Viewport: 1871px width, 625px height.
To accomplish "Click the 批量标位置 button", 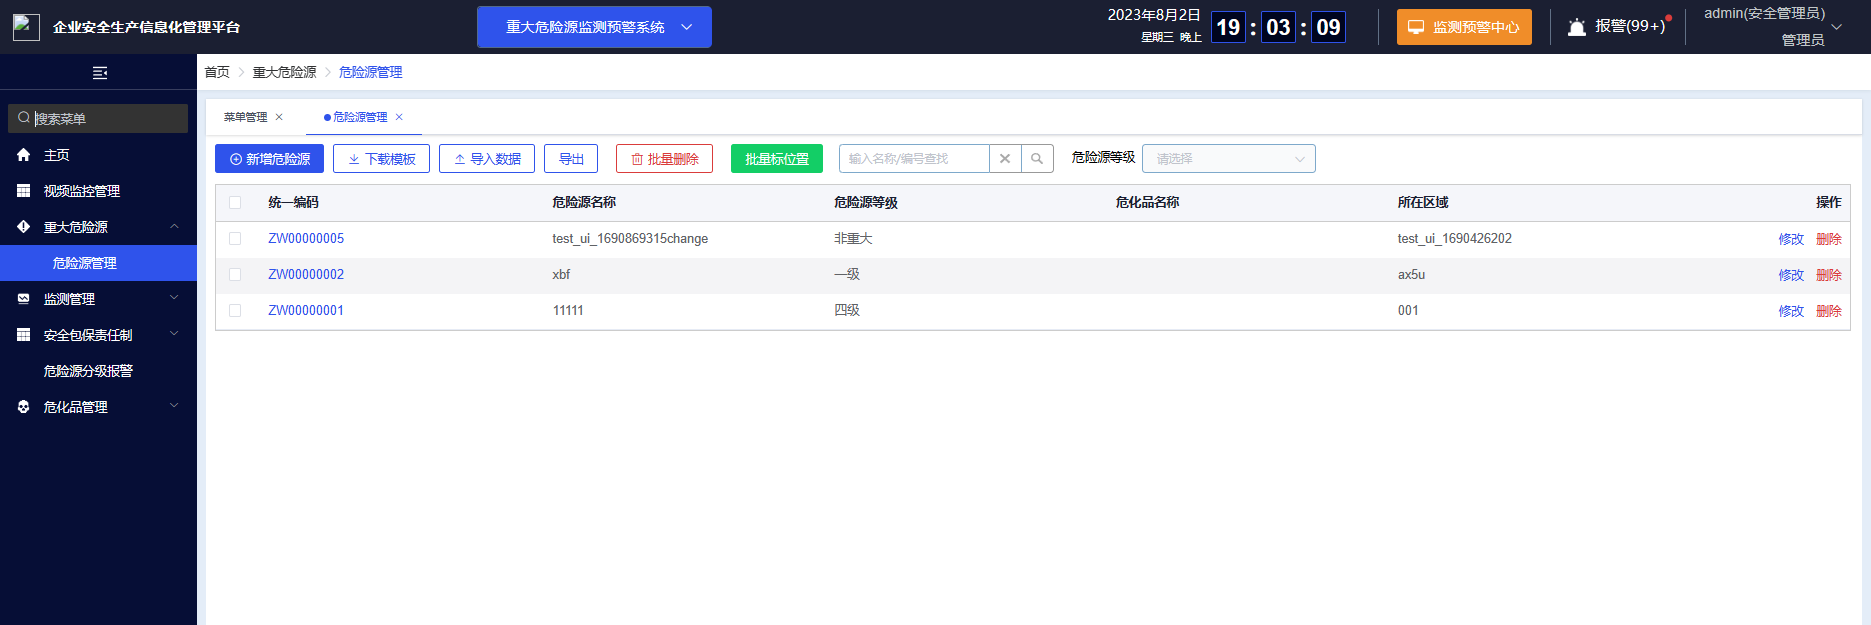I will (x=777, y=158).
